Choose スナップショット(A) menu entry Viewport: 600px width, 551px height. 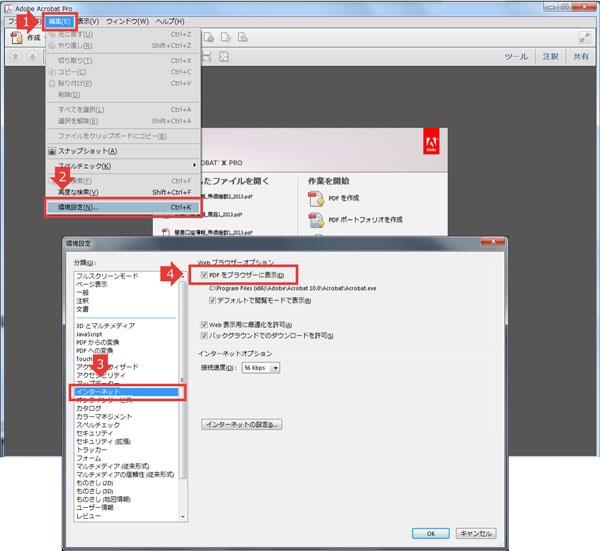click(x=124, y=151)
